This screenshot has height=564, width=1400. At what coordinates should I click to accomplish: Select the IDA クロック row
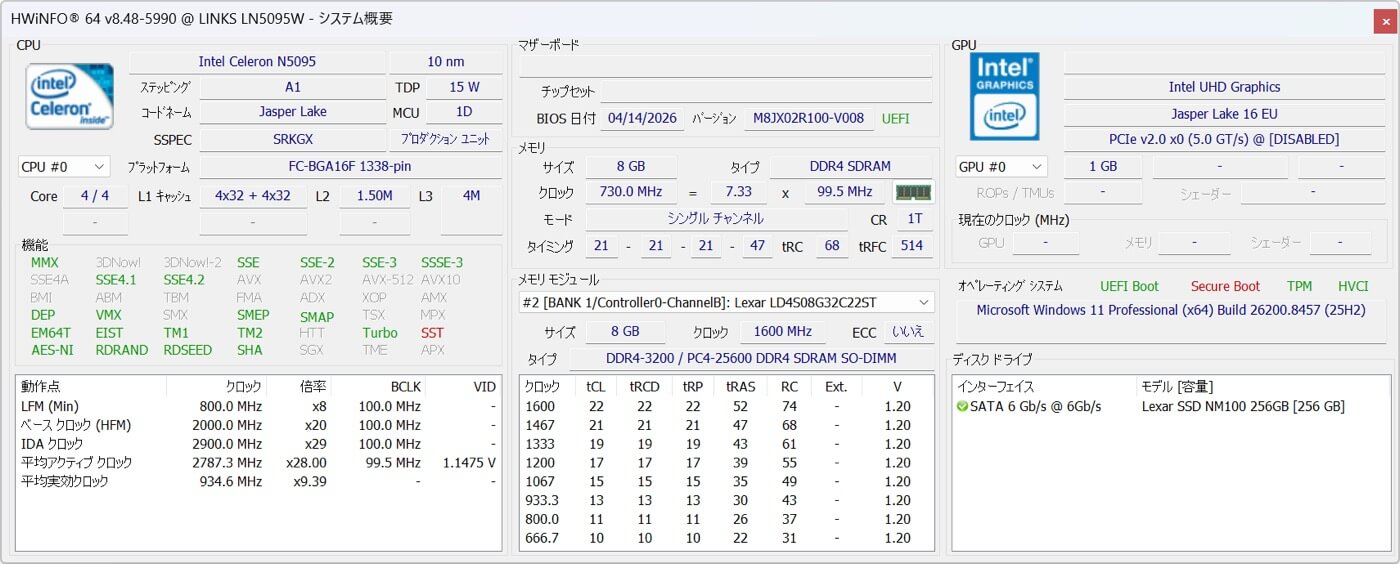click(259, 444)
